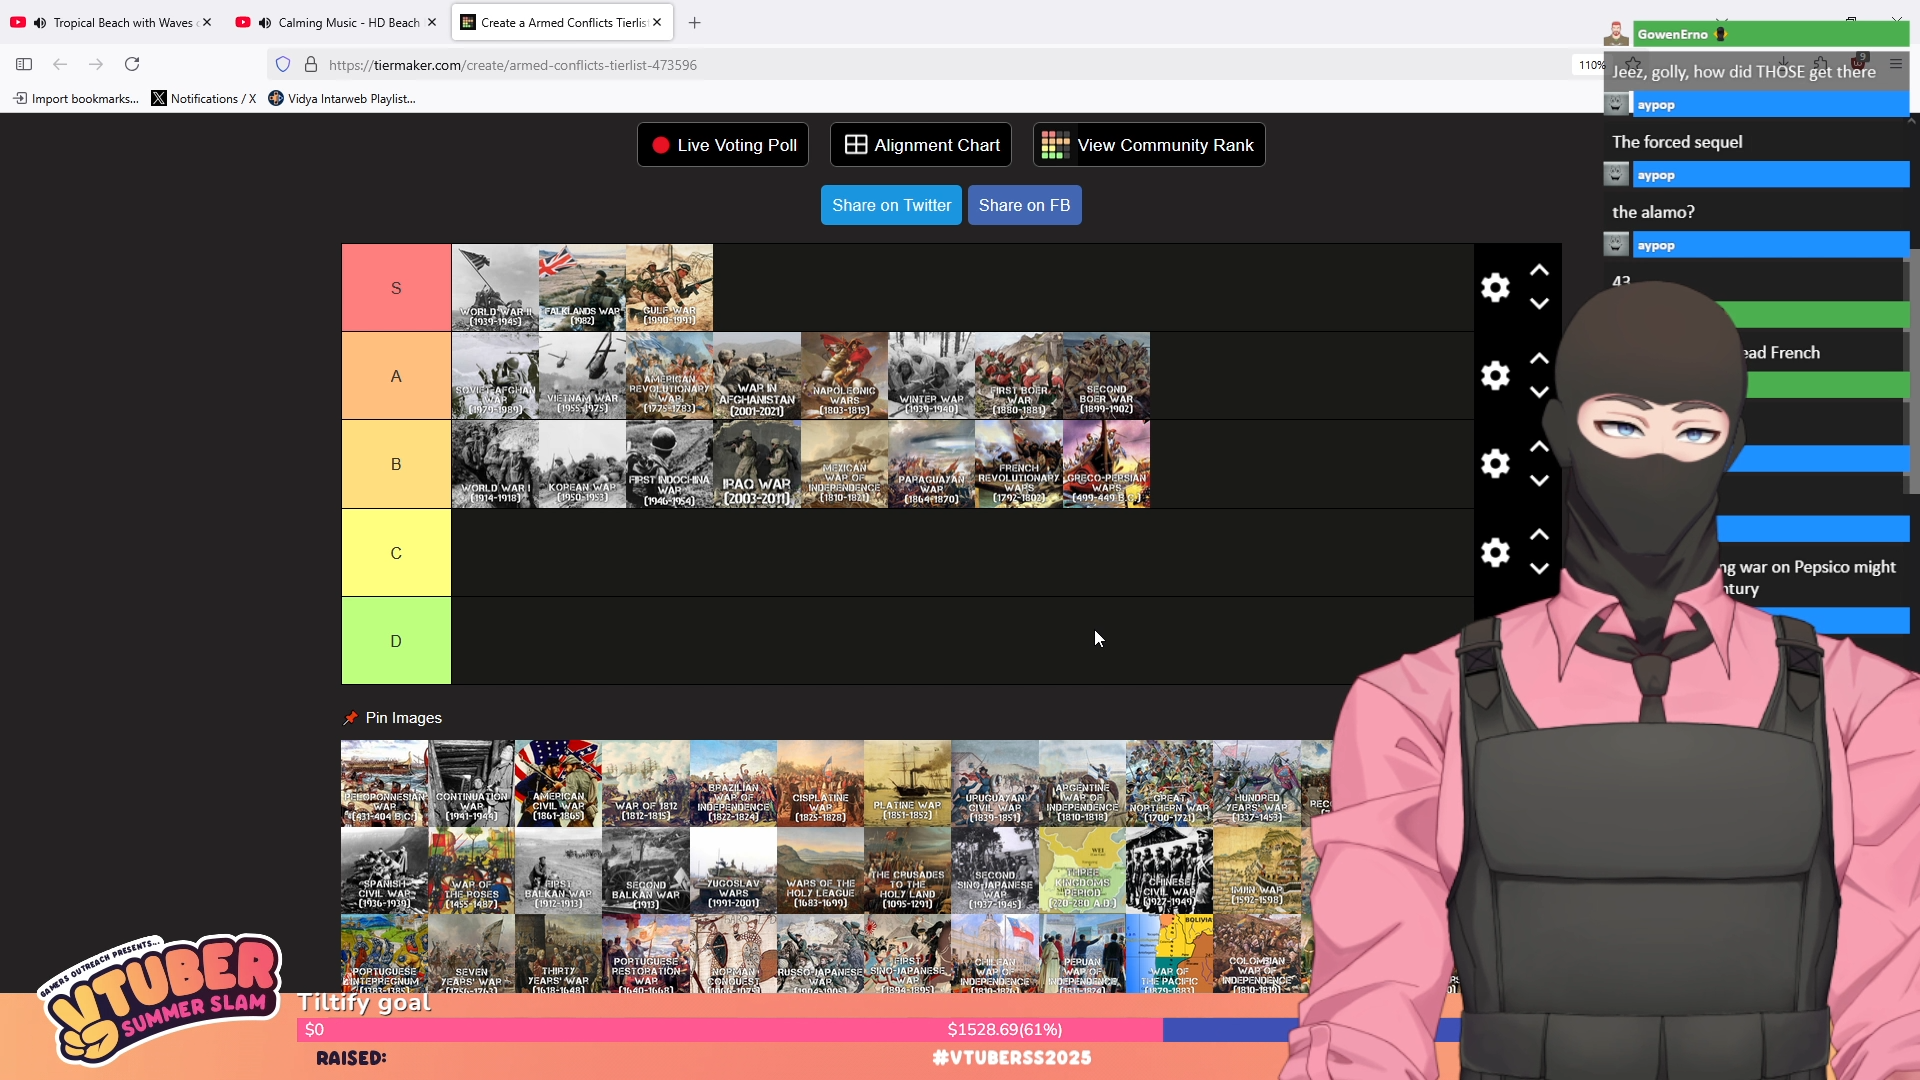Image resolution: width=1920 pixels, height=1080 pixels.
Task: Close the Tropical Beach tab
Action: (x=207, y=22)
